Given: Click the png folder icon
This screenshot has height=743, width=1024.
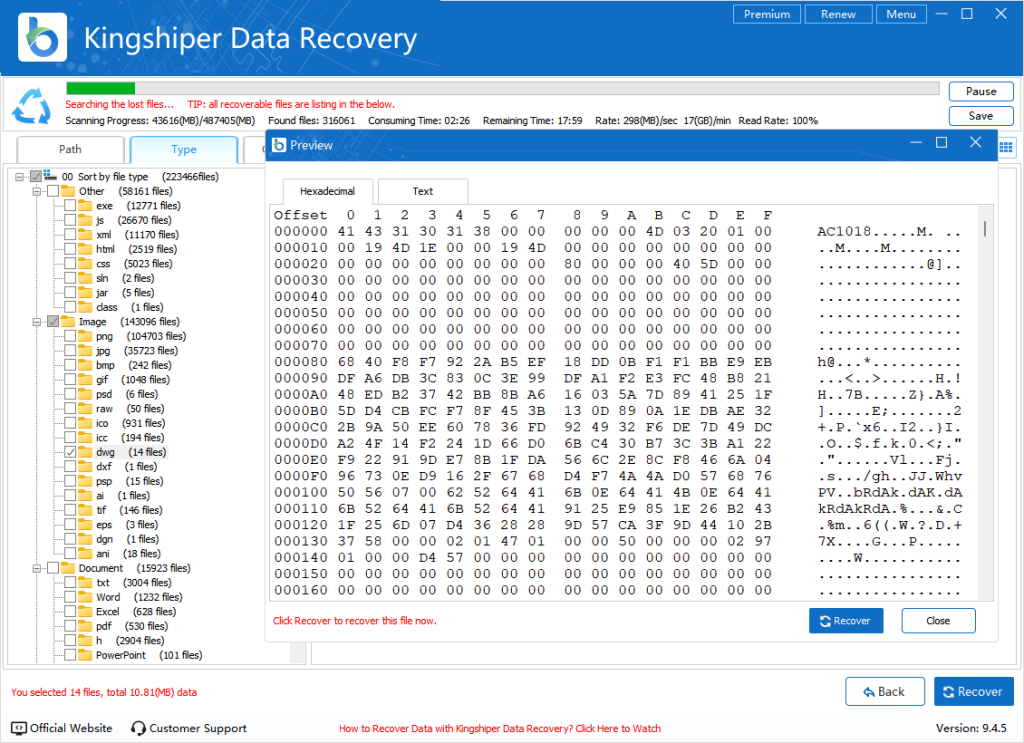Looking at the screenshot, I should pos(85,336).
